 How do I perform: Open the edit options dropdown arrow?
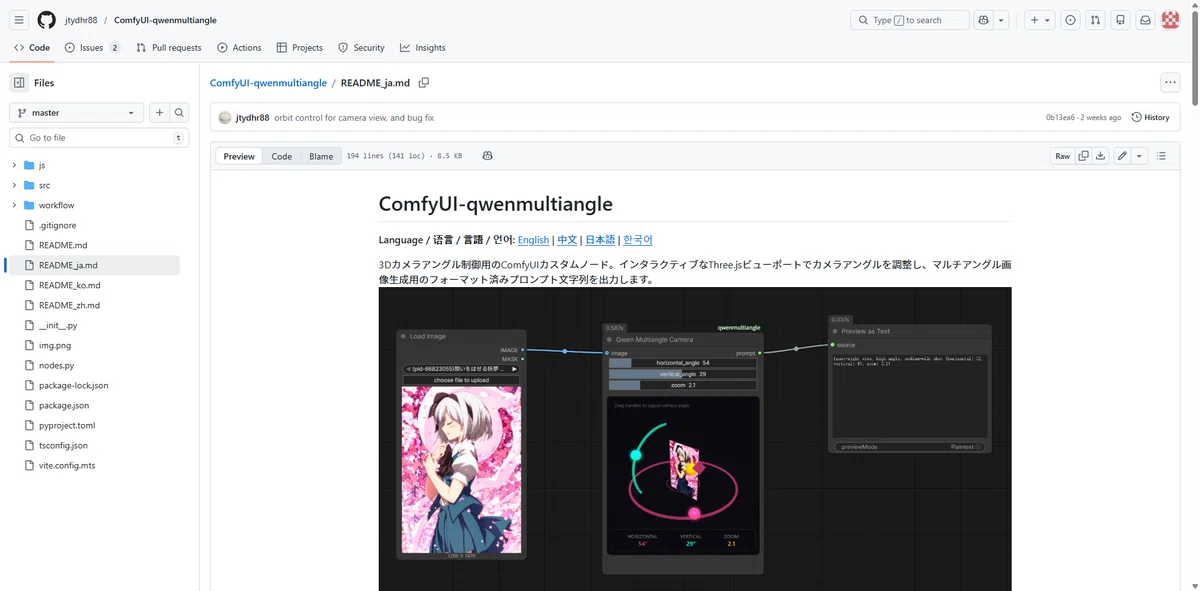pos(1139,156)
